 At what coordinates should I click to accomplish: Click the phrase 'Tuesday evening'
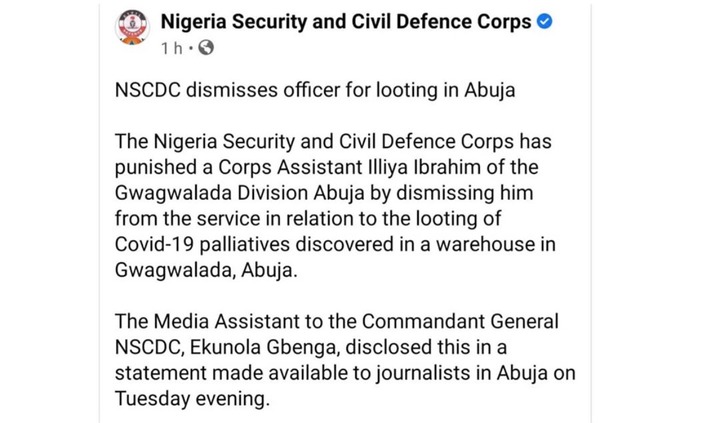click(x=192, y=399)
